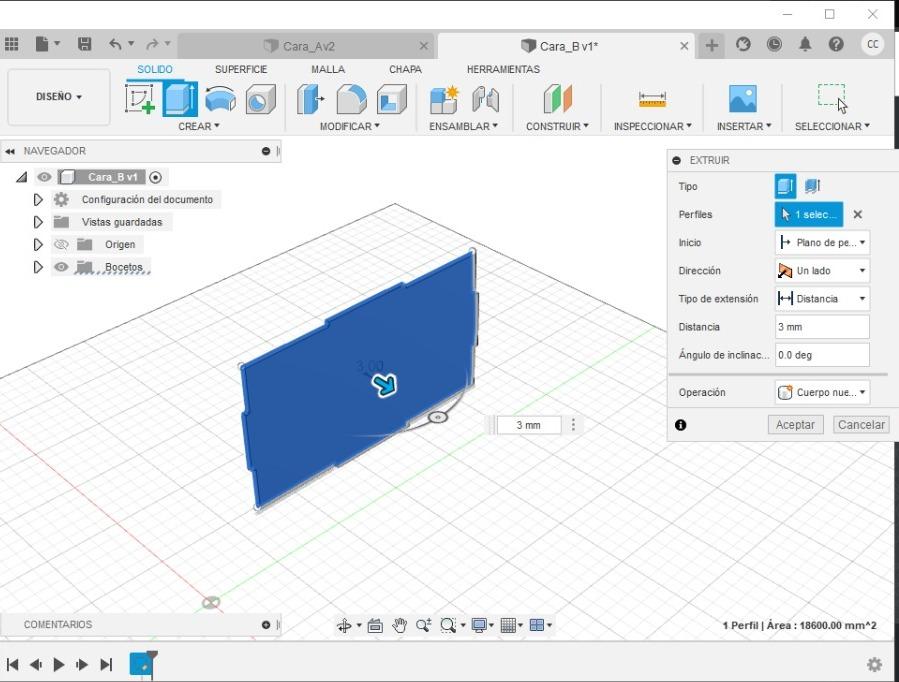Switch to the Cara_Av2 document tab
Viewport: 899px width, 682px height.
click(x=307, y=46)
